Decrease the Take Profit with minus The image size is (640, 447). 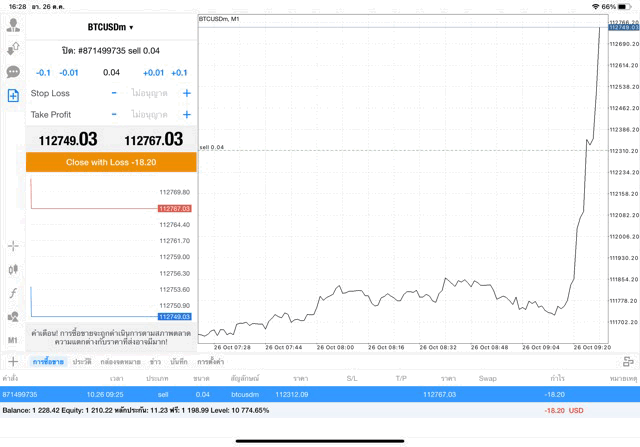point(114,115)
